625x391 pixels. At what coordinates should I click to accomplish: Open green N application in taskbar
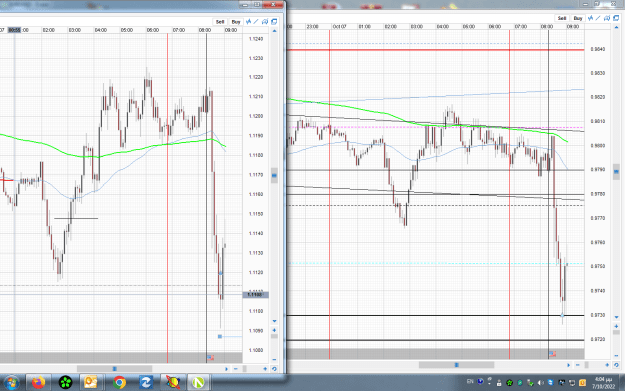(x=199, y=383)
